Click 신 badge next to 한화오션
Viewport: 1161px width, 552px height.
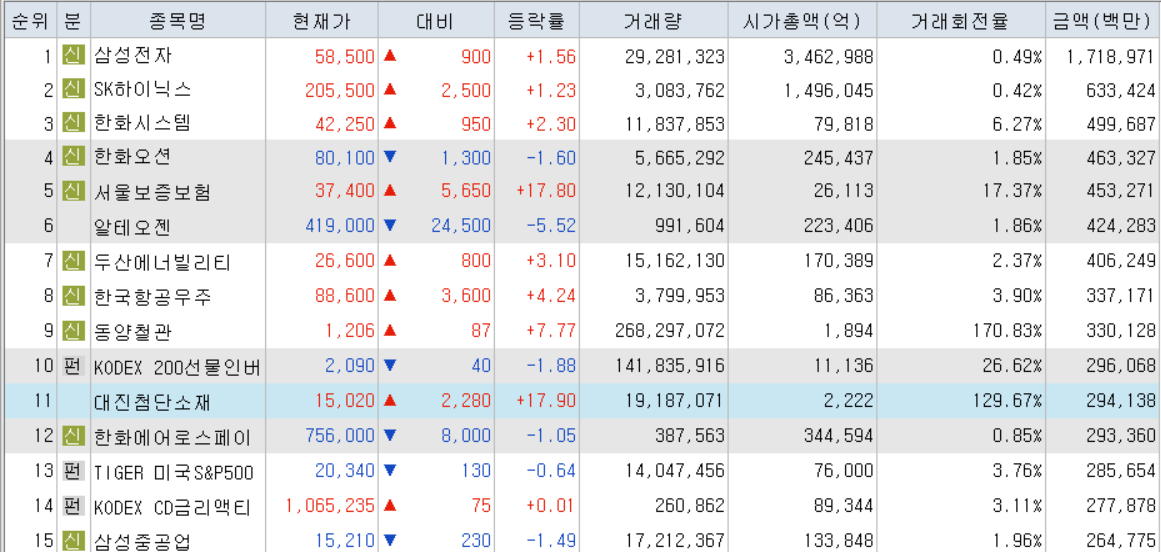[74, 157]
